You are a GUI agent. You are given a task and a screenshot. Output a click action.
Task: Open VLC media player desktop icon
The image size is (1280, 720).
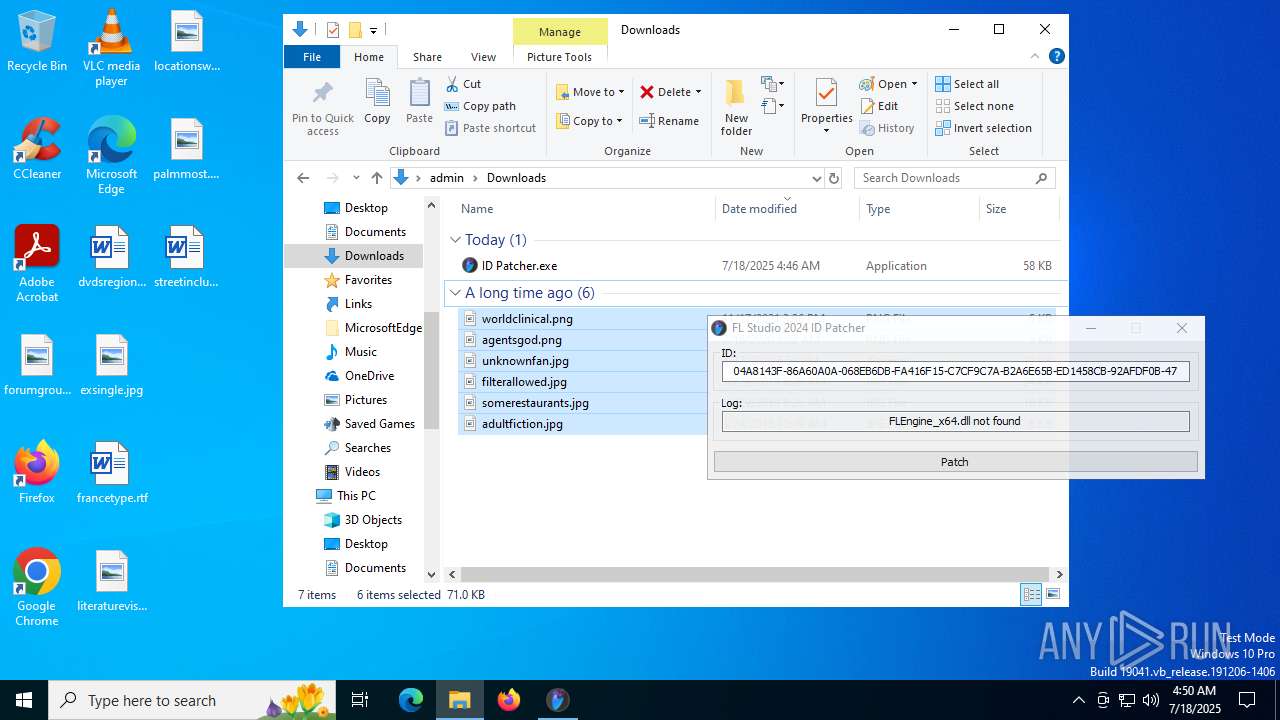[x=111, y=48]
